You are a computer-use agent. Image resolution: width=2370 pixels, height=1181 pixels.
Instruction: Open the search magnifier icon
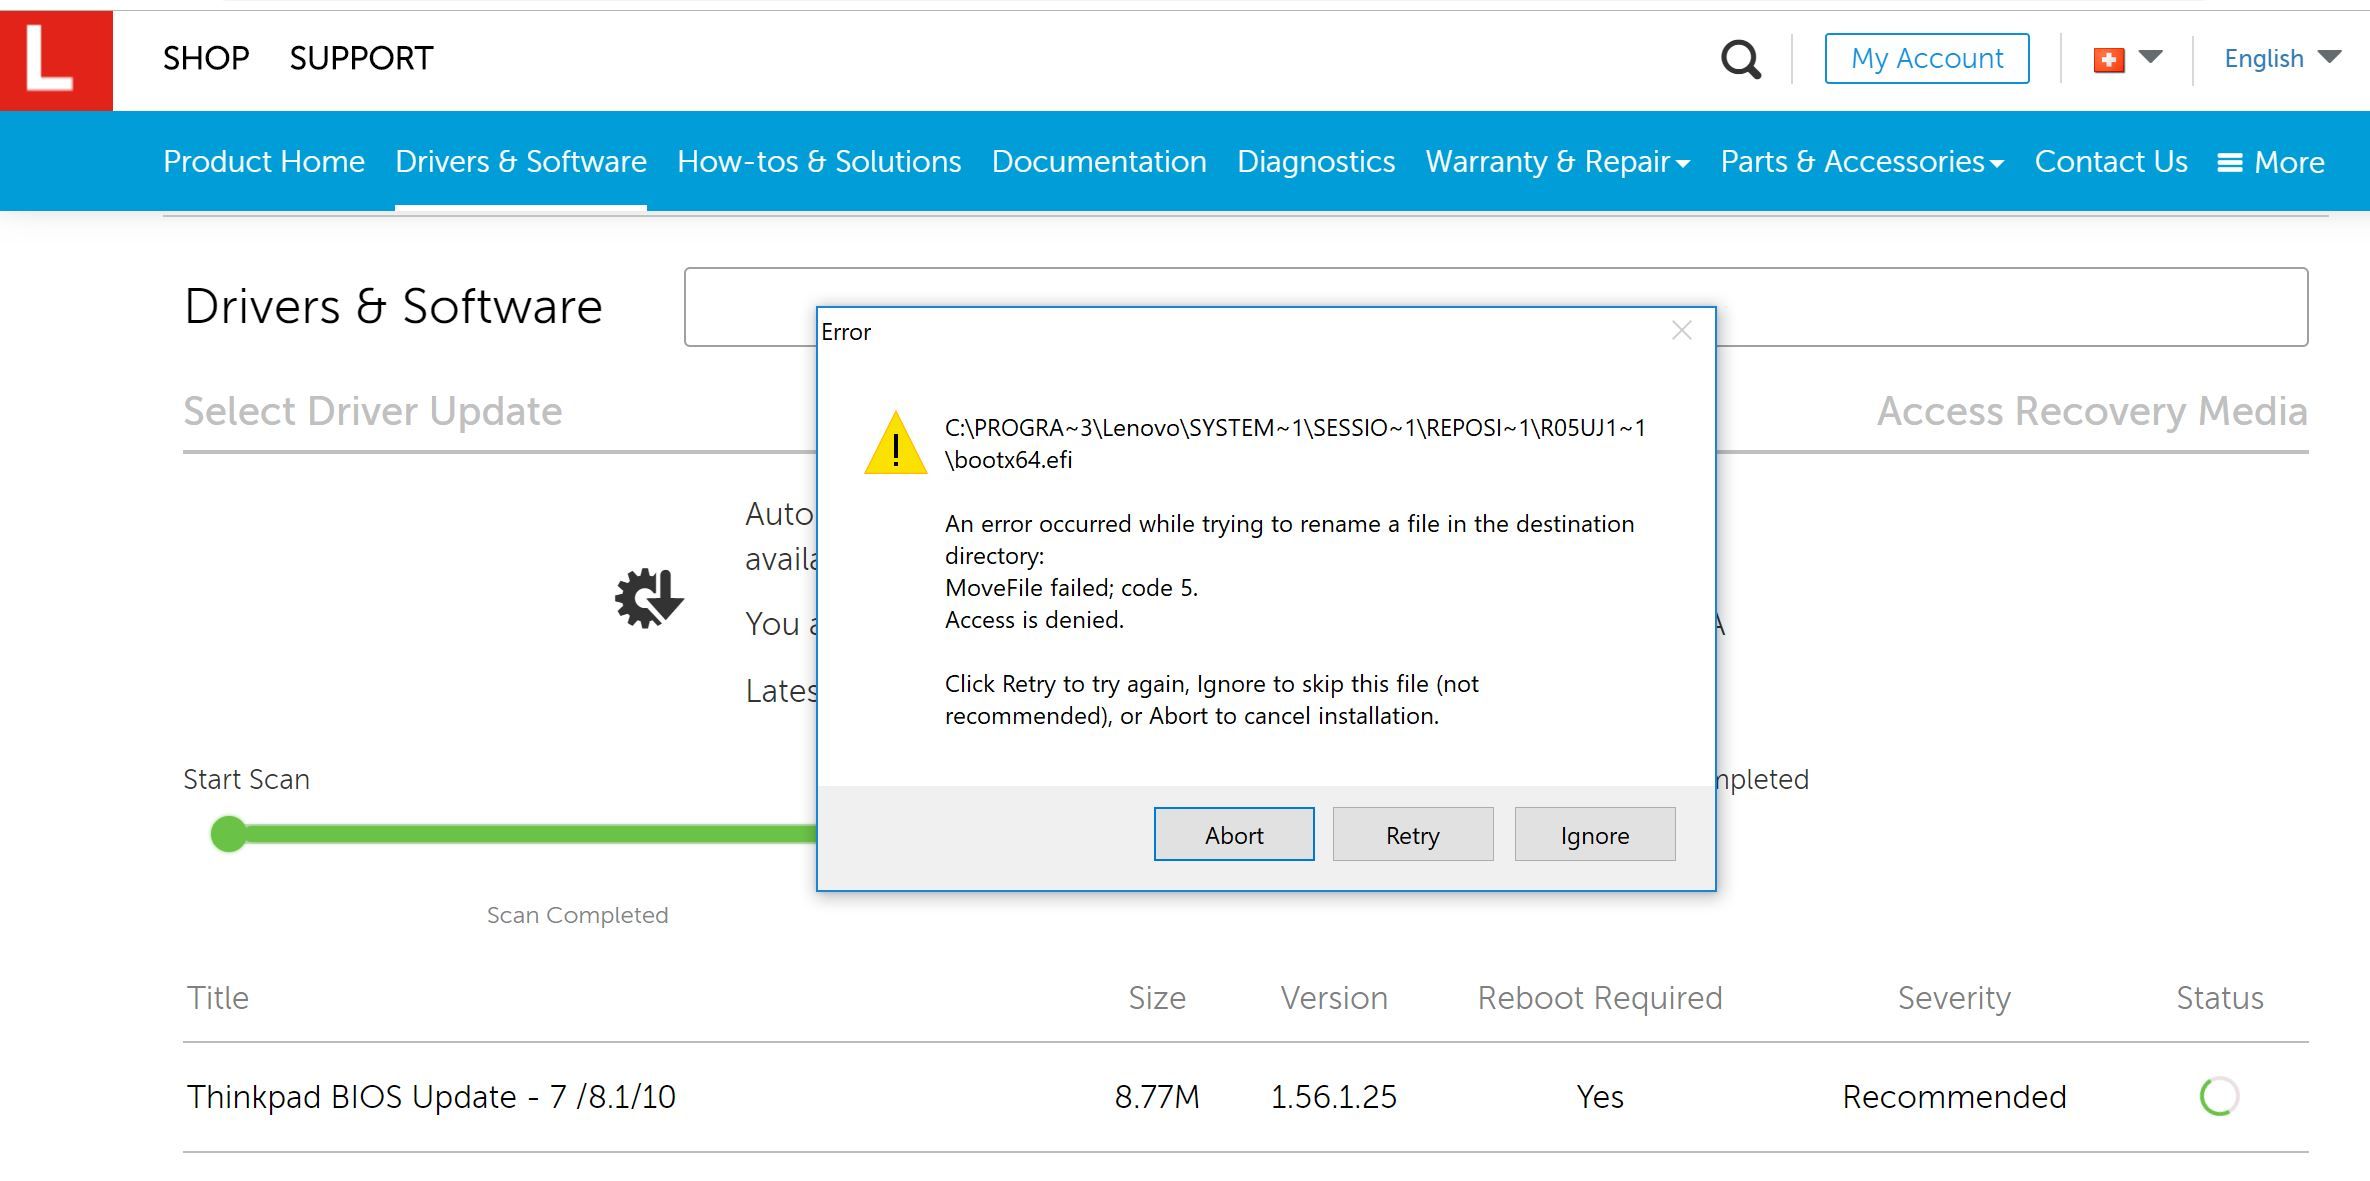[x=1740, y=59]
